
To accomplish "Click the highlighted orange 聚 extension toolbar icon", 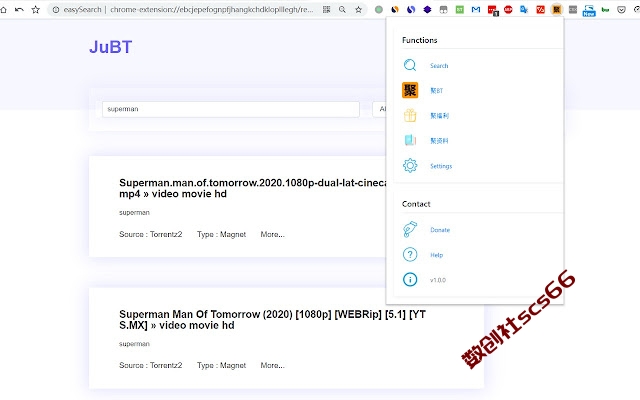I will [556, 9].
